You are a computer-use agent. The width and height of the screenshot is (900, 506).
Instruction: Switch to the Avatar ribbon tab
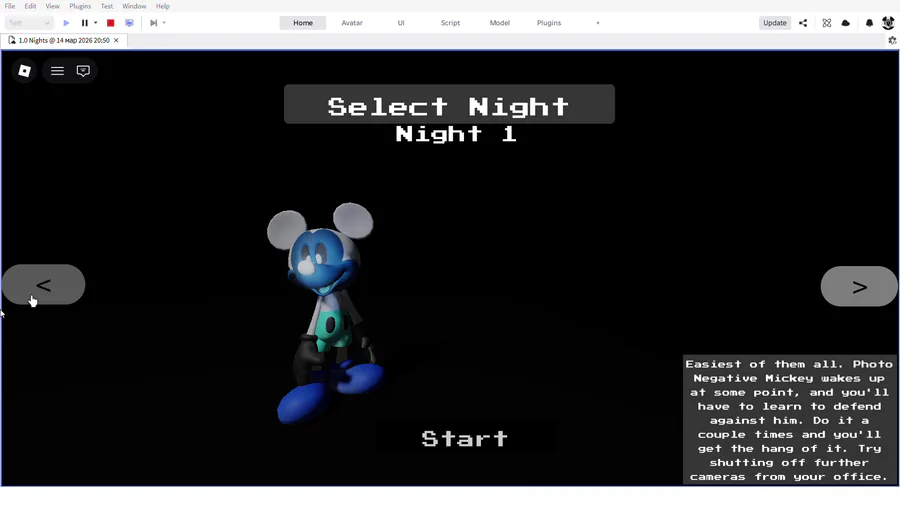click(352, 23)
